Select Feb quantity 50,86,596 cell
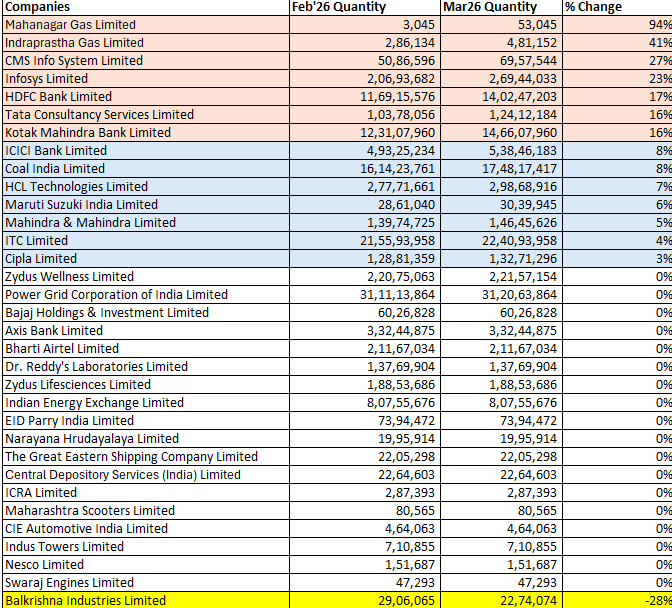The width and height of the screenshot is (672, 608). tap(365, 61)
